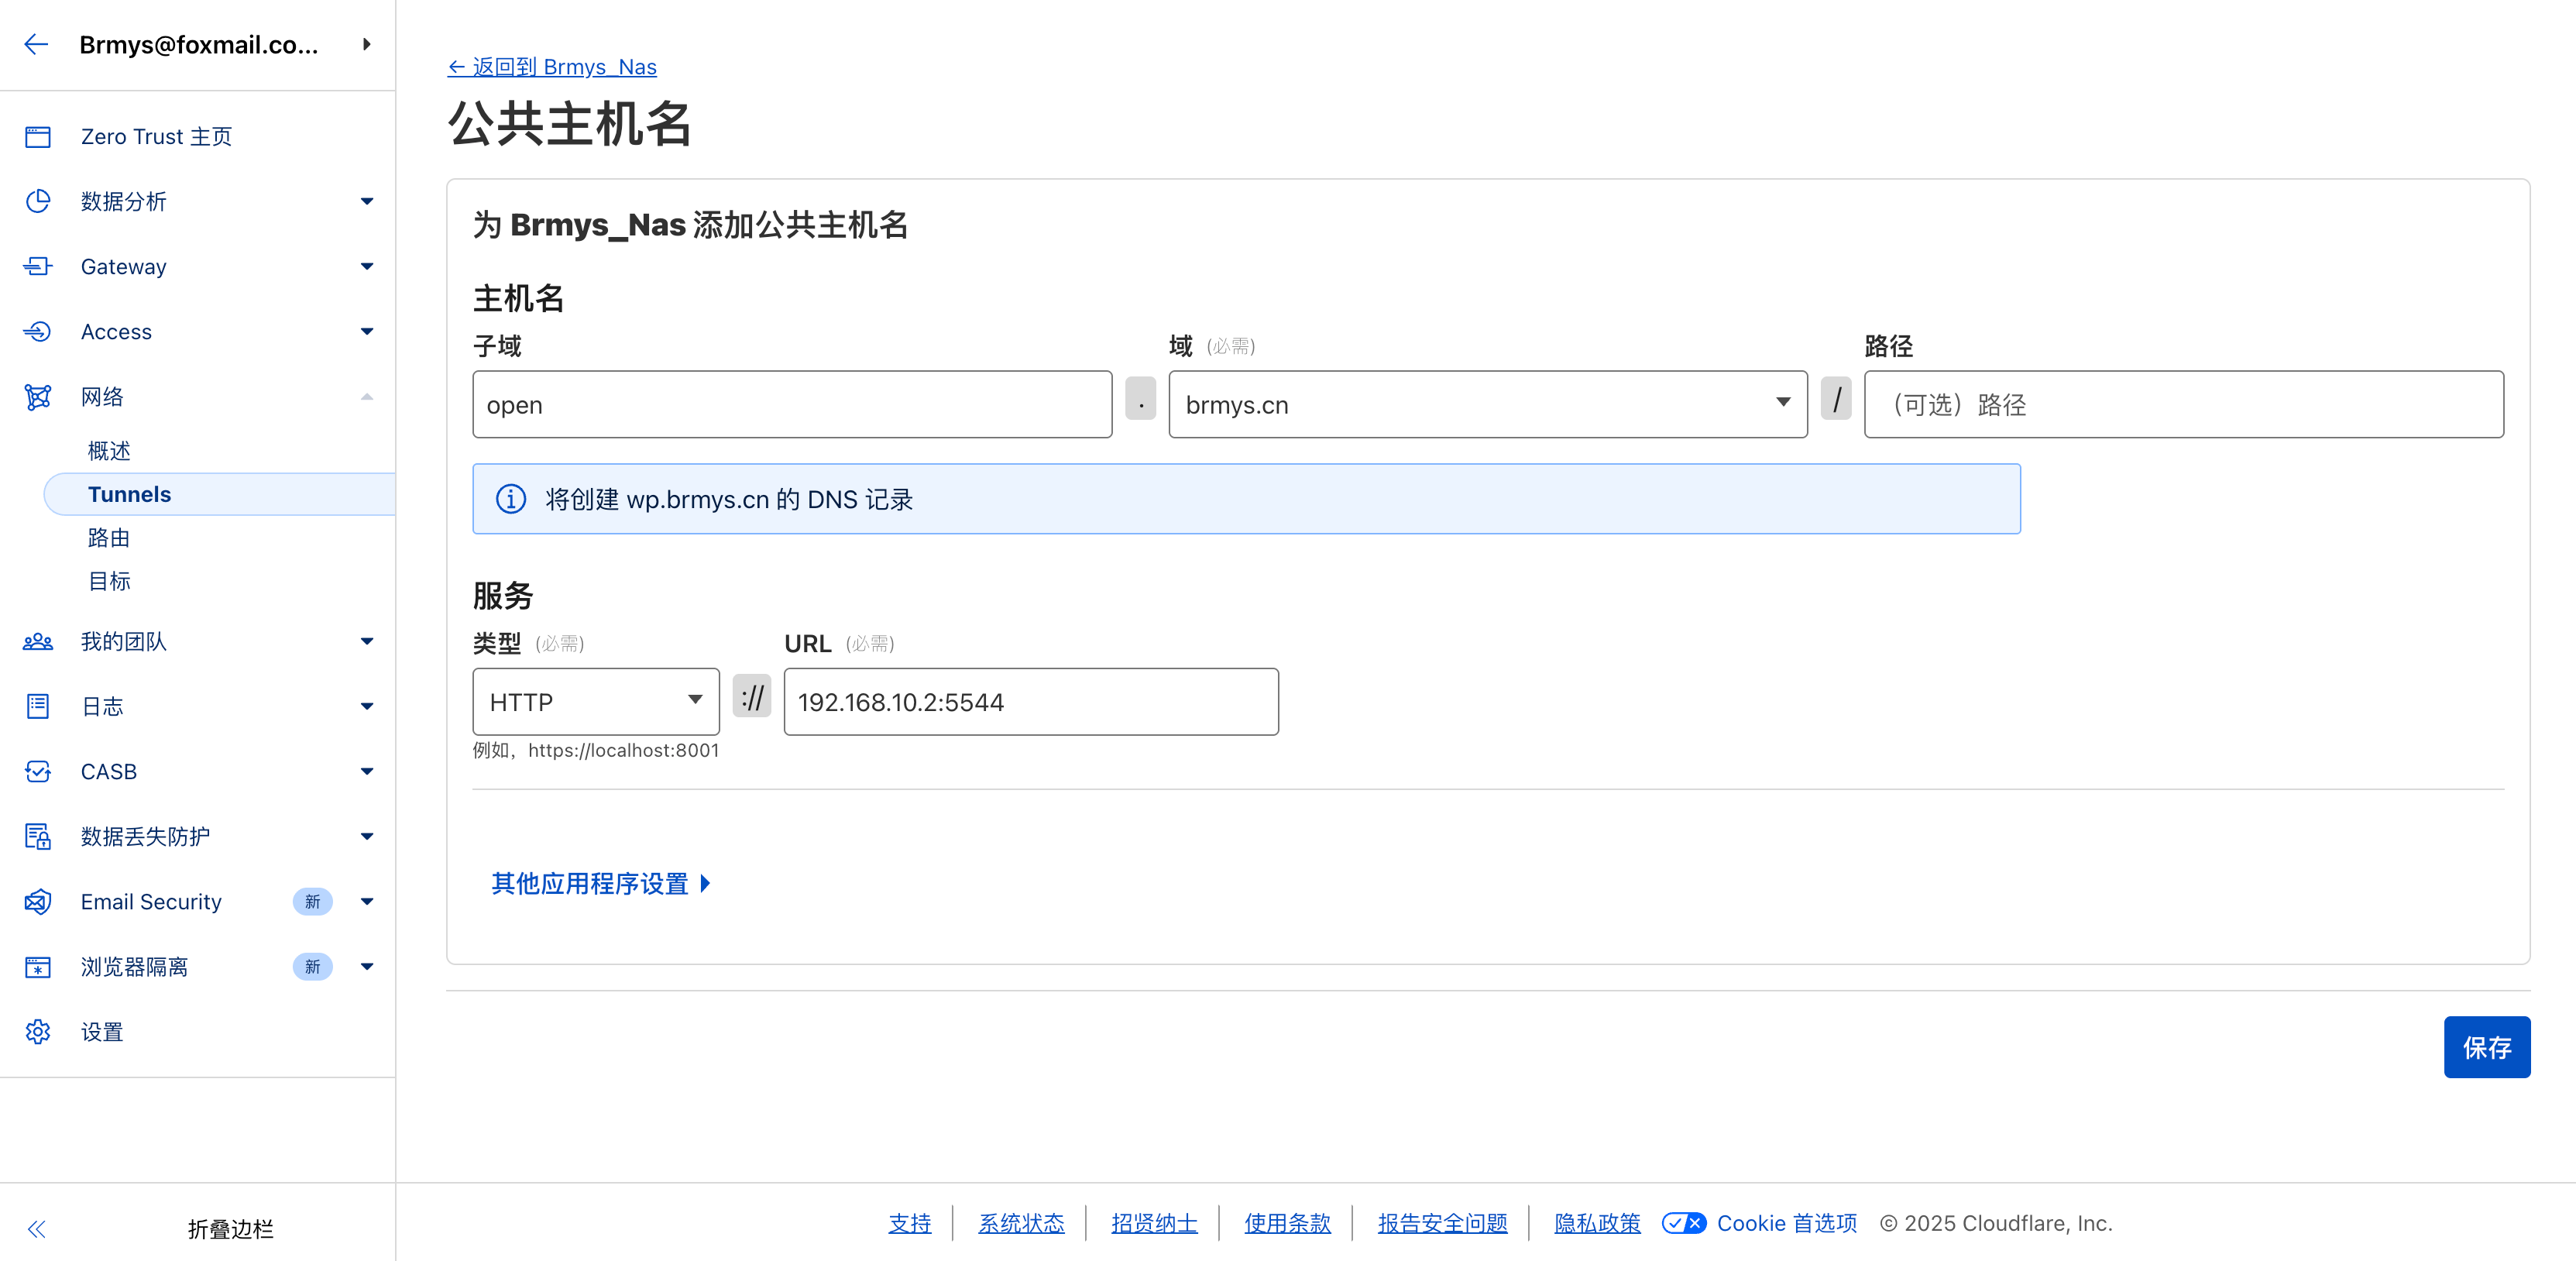Screen dimensions: 2576x1261
Task: Click the collapse sidebar double-chevron icon
Action: (37, 1229)
